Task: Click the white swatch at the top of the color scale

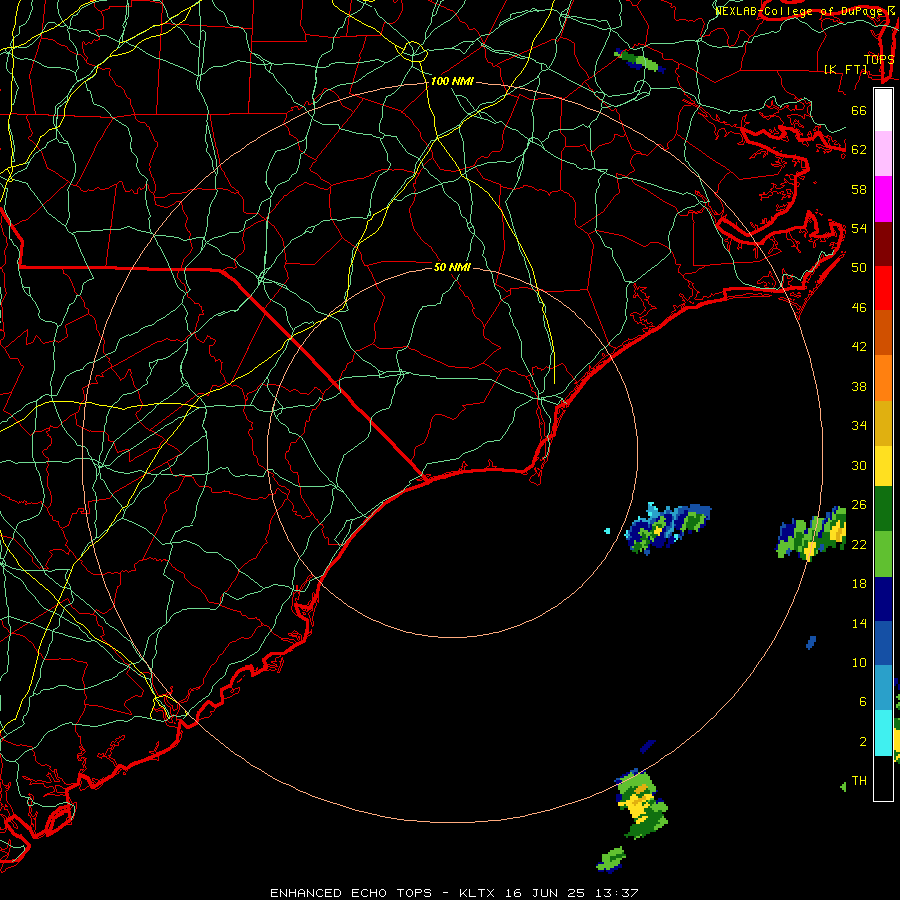Action: coord(883,110)
